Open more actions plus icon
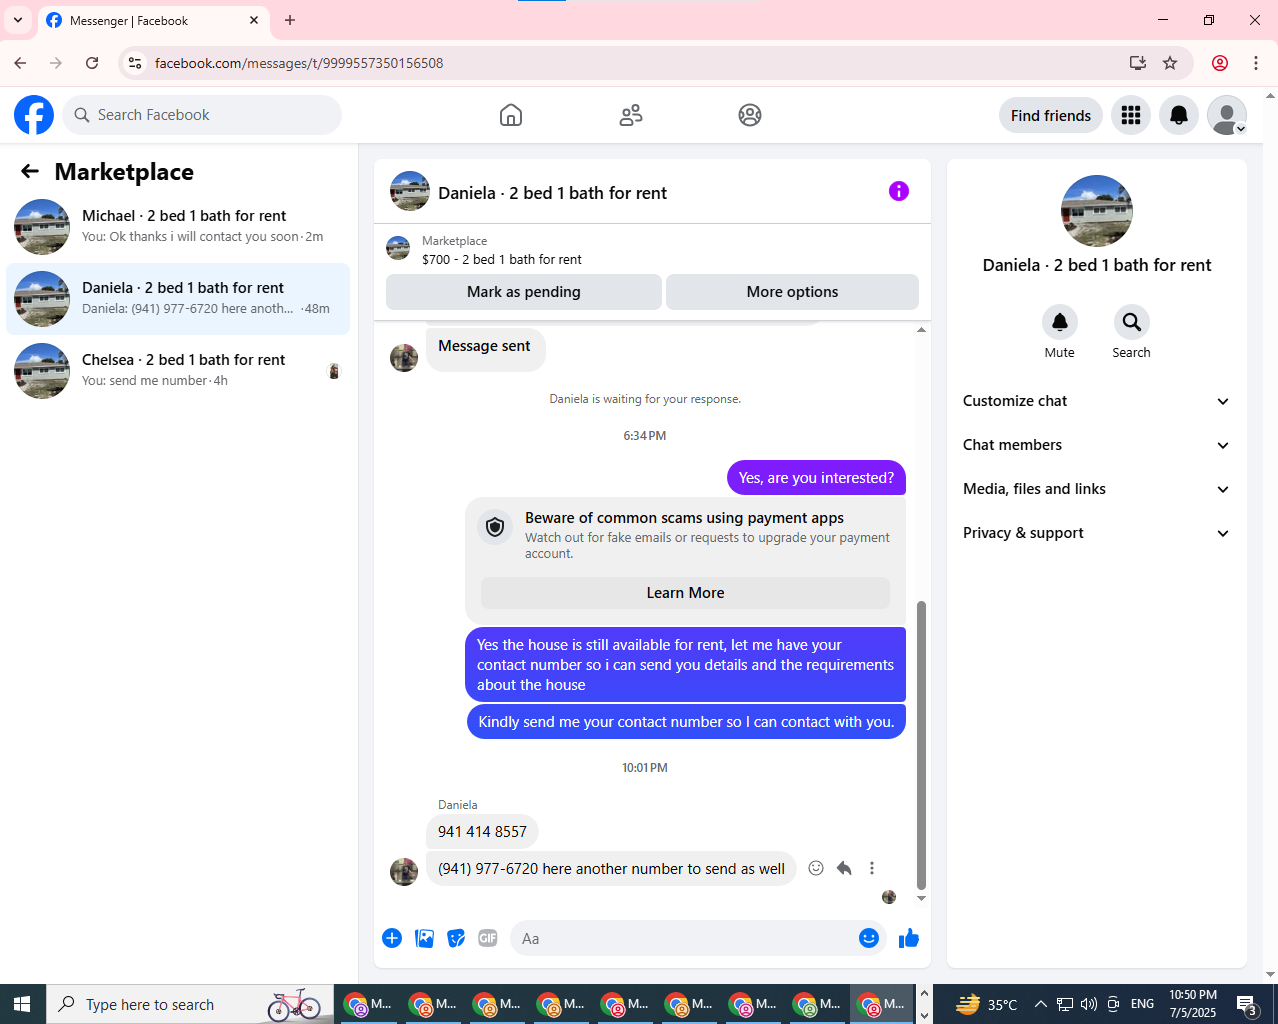 392,938
